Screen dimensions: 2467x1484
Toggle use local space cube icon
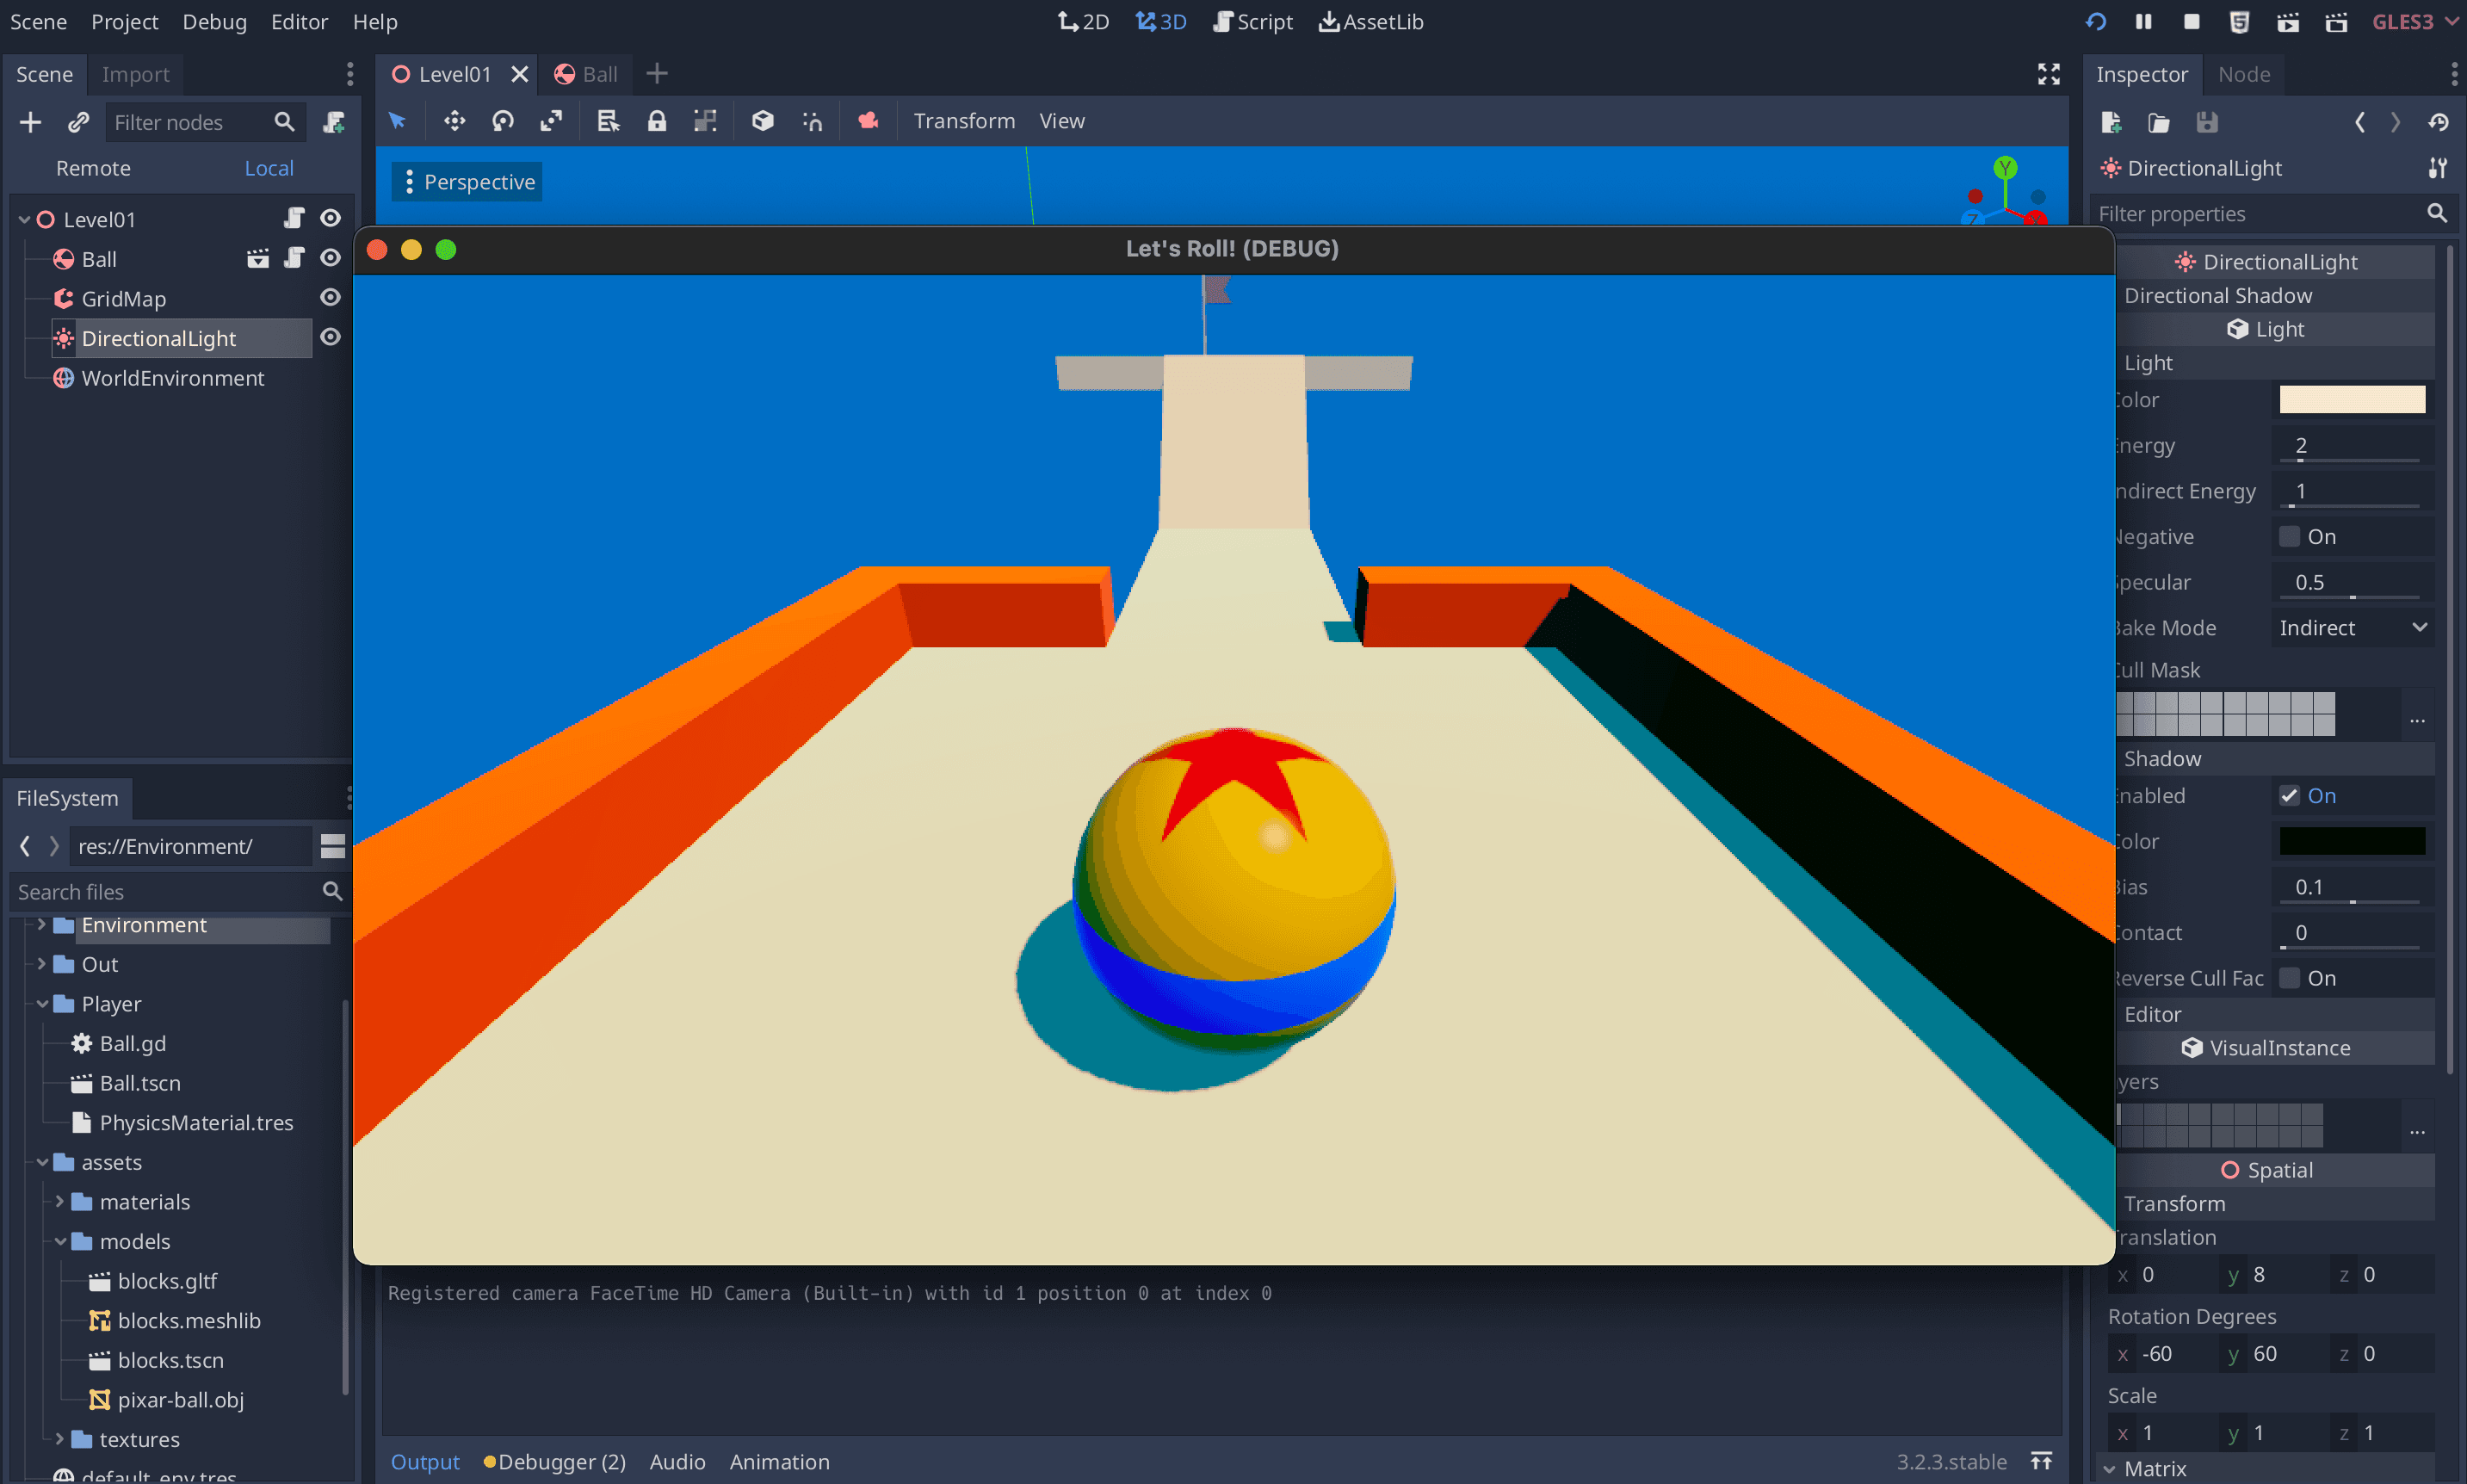(x=763, y=121)
